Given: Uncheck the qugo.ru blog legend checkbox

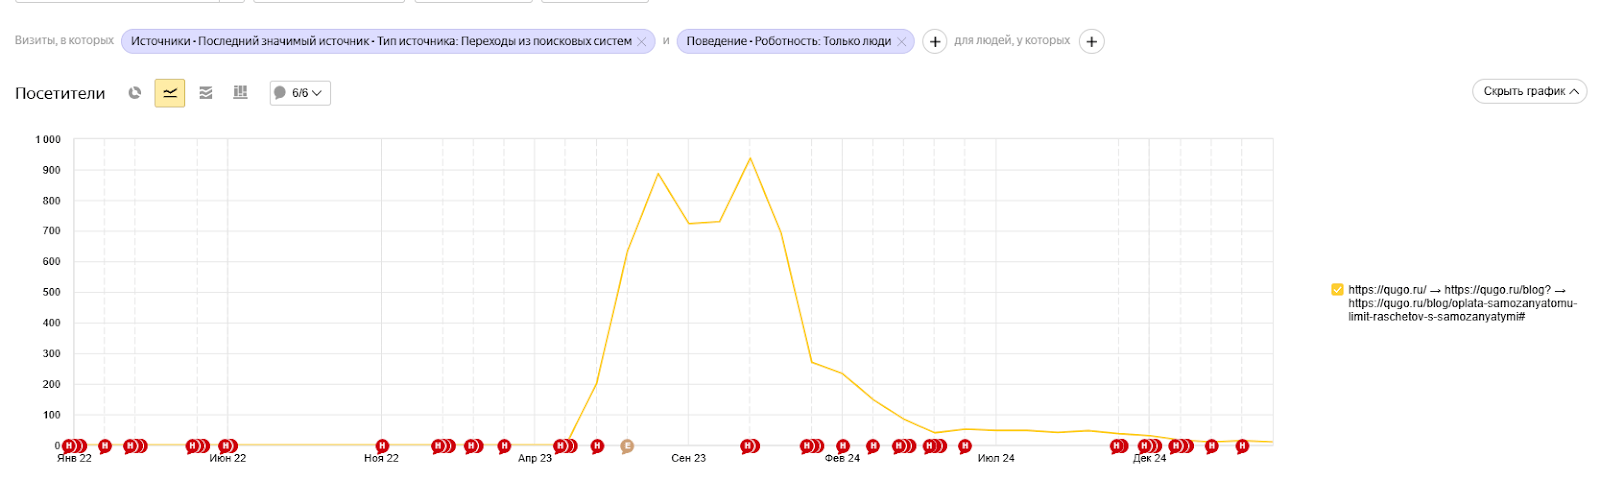Looking at the screenshot, I should point(1337,290).
